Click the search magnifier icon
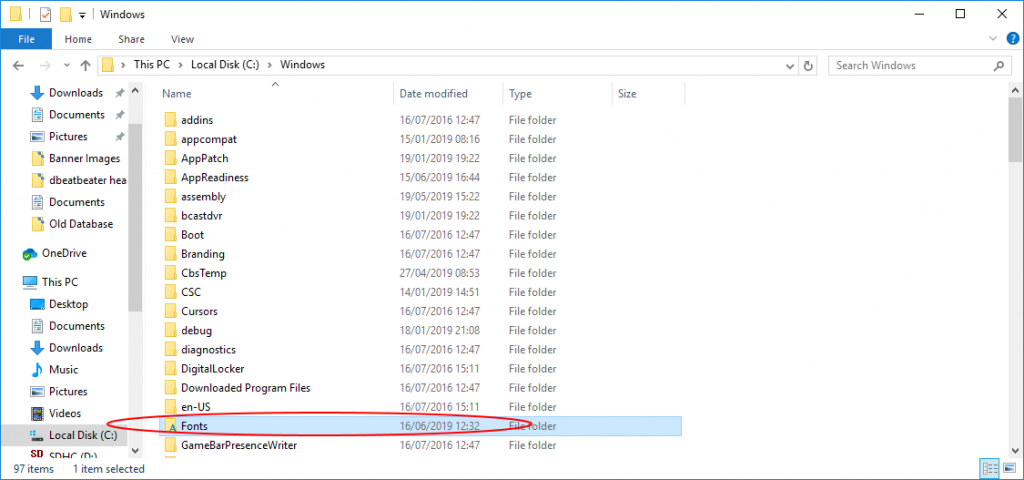Screen dimensions: 1024x480 (999, 65)
